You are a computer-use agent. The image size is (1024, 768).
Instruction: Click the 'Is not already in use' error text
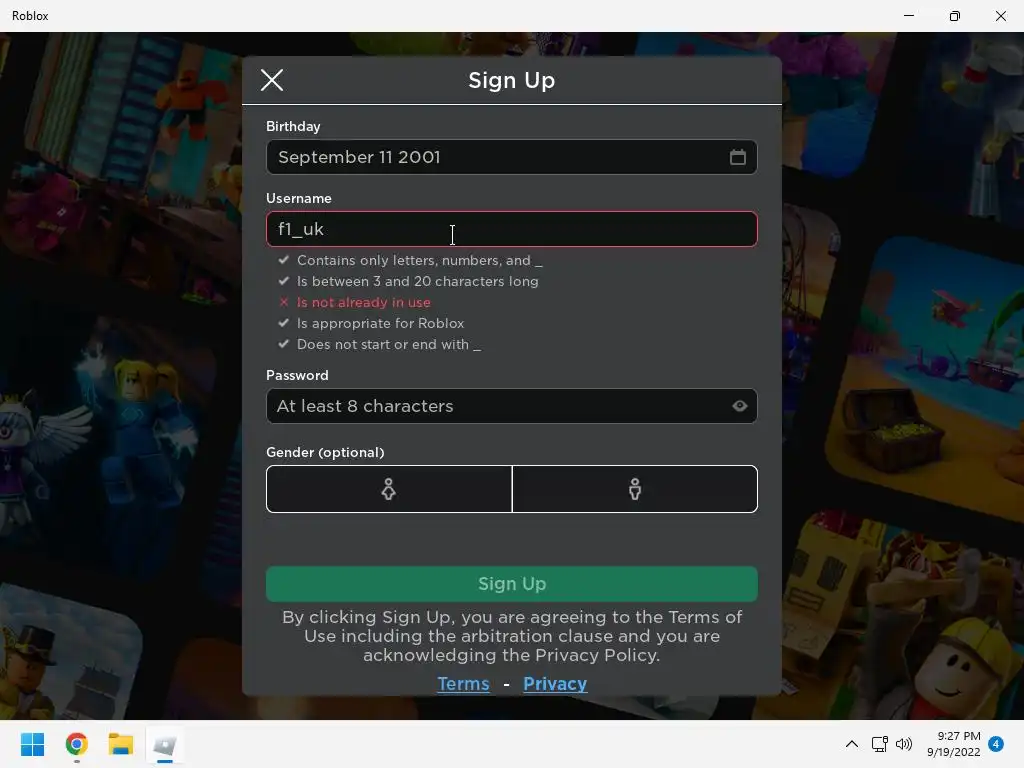tap(364, 302)
